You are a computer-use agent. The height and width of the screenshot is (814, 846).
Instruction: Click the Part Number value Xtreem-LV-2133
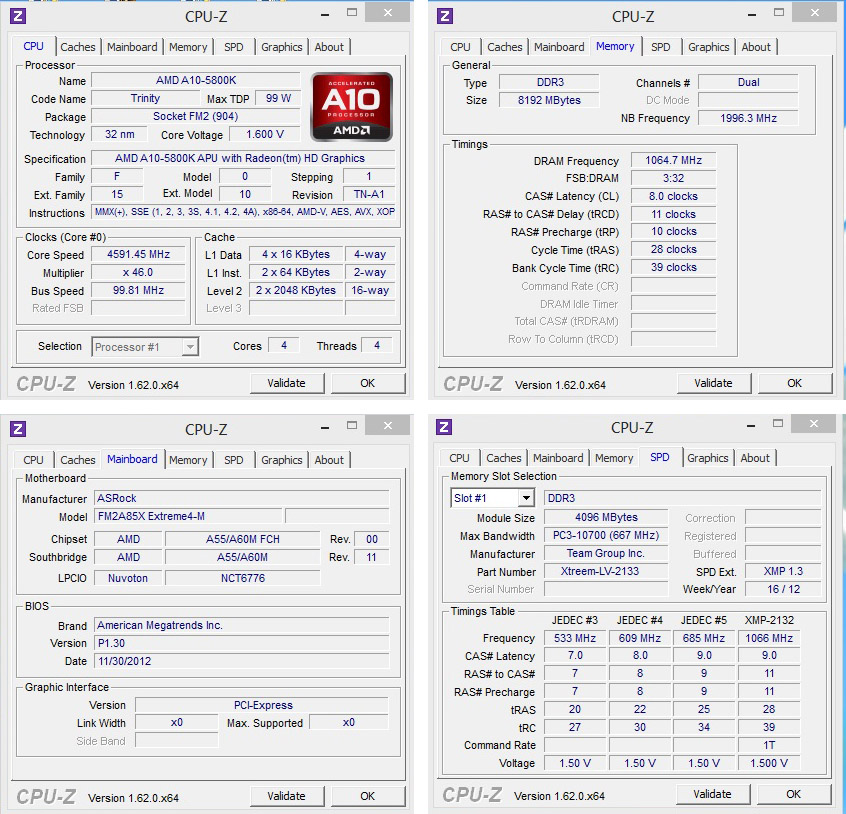pyautogui.click(x=606, y=571)
